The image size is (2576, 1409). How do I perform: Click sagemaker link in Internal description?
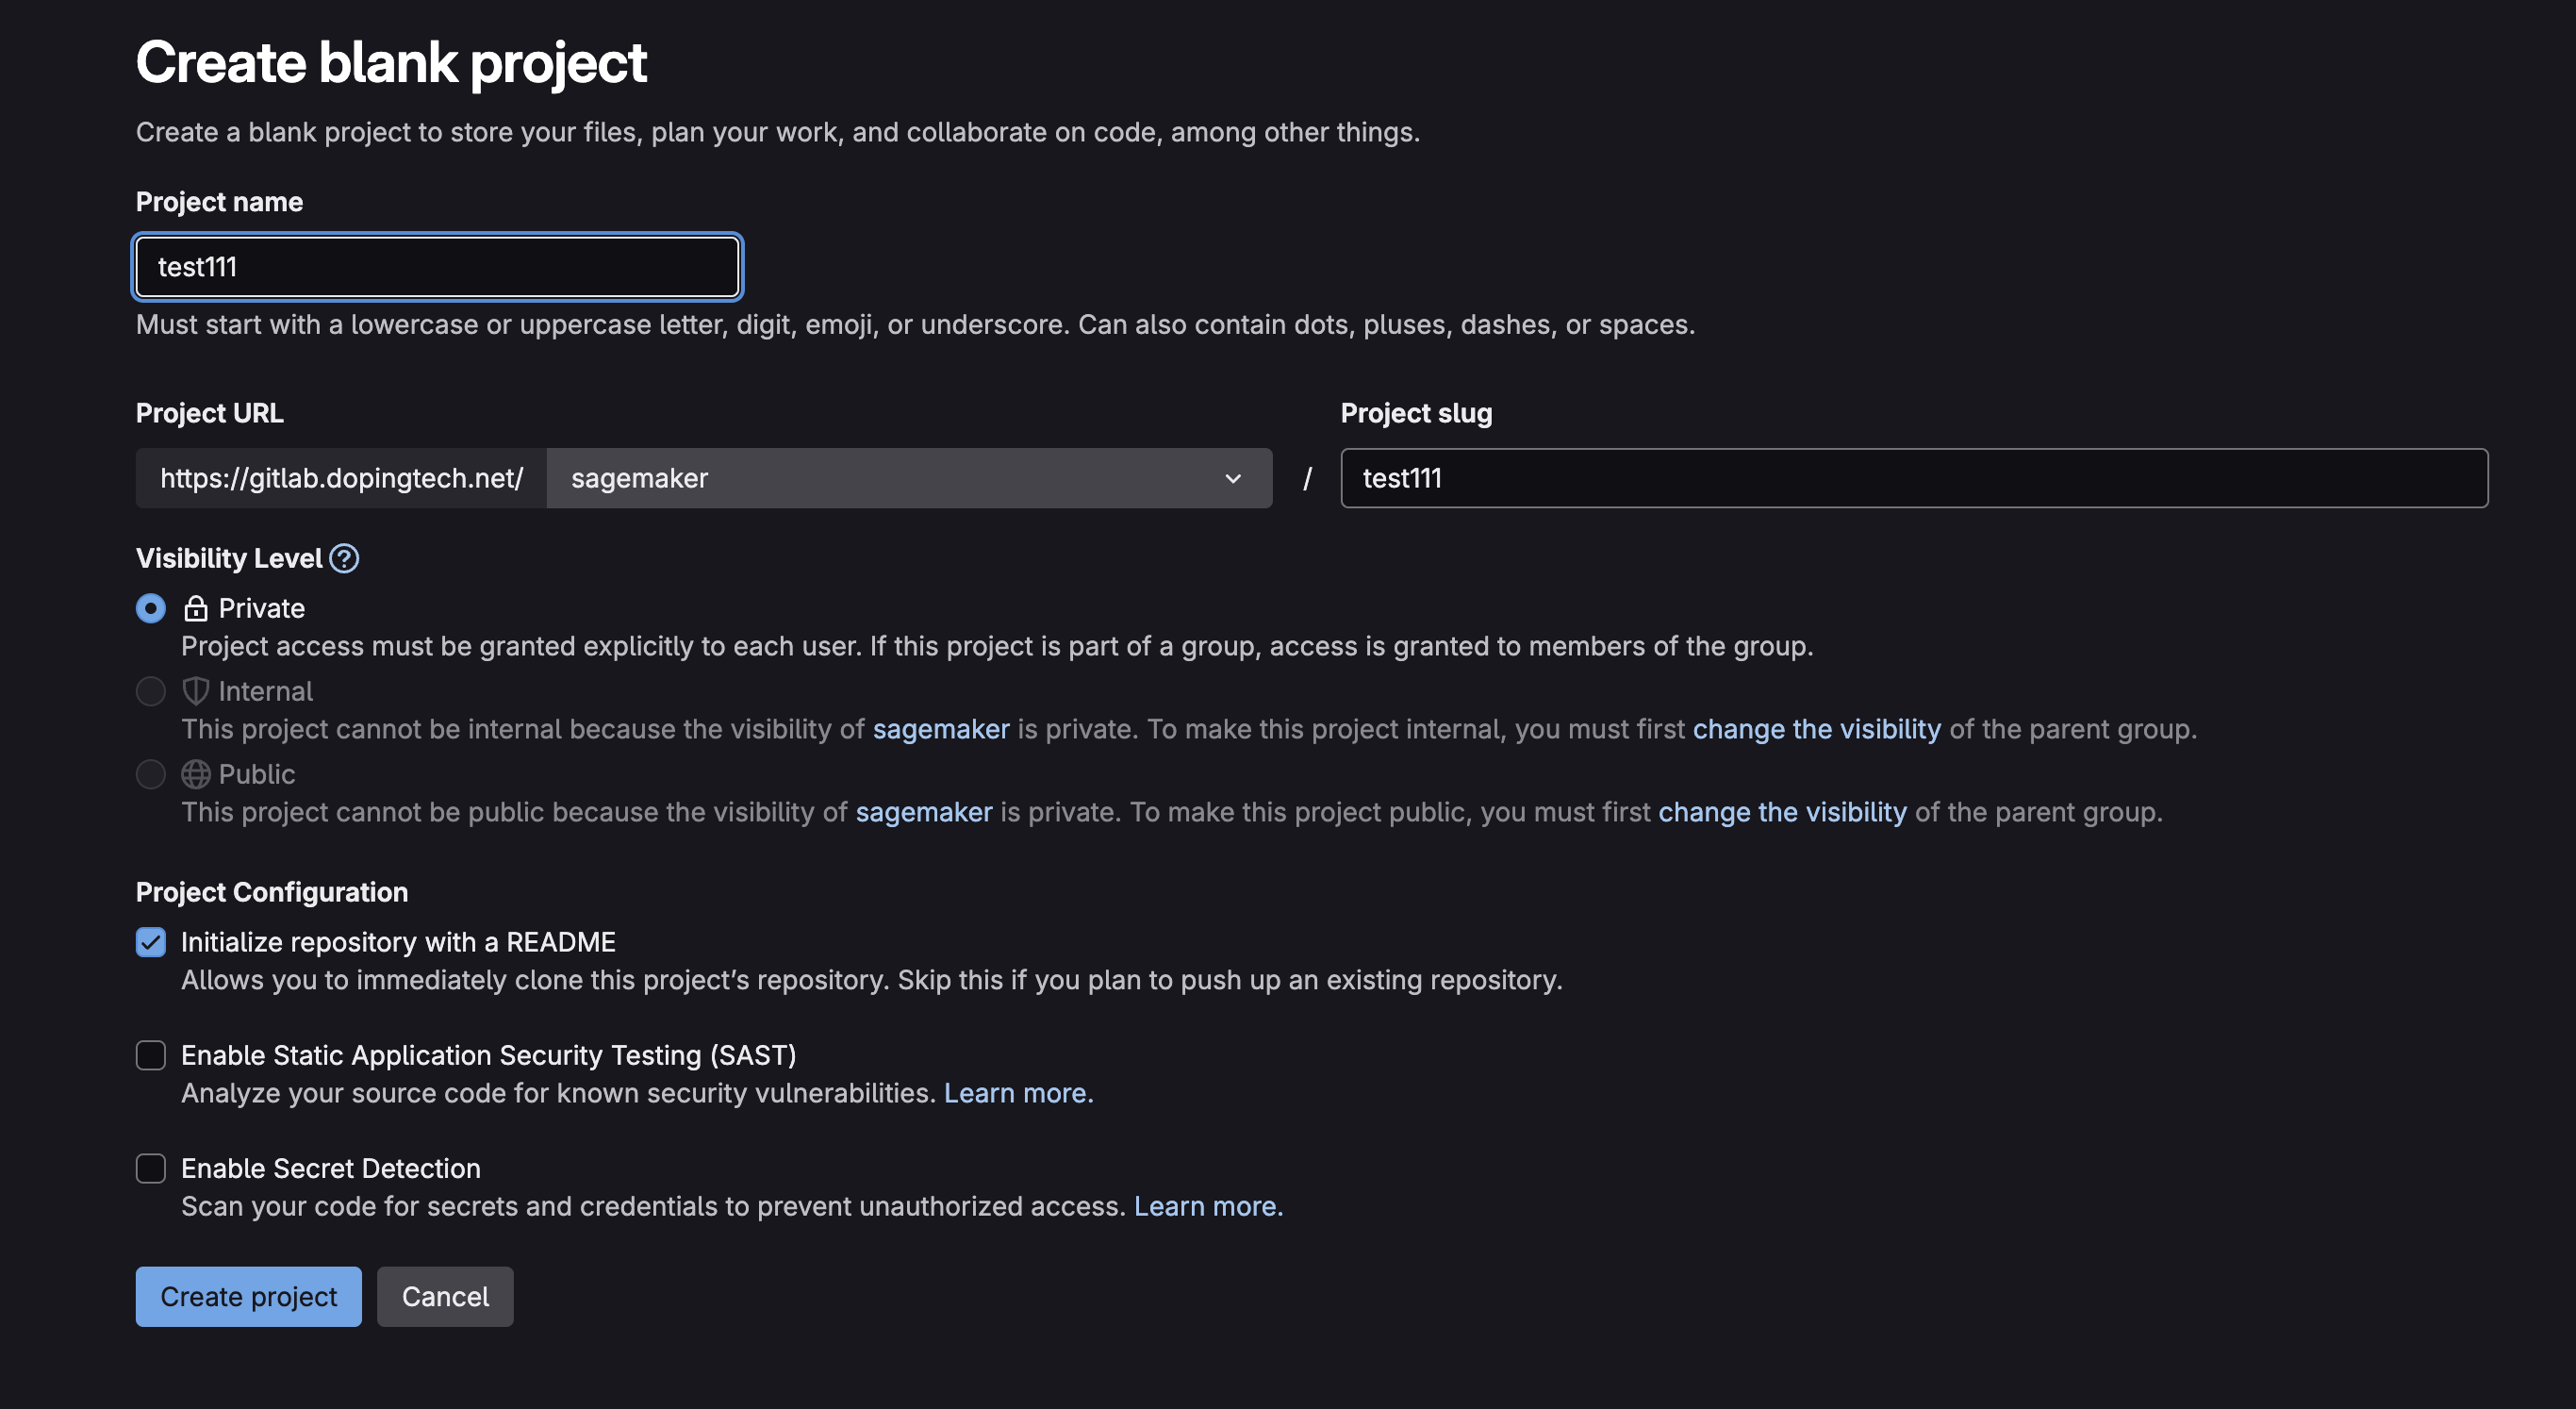click(940, 729)
